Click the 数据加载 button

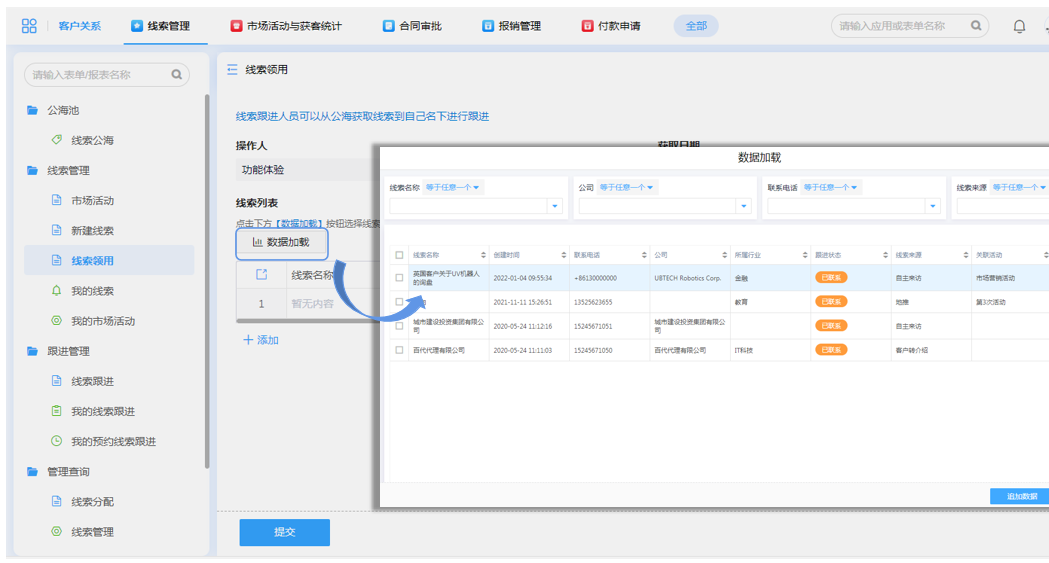[281, 242]
